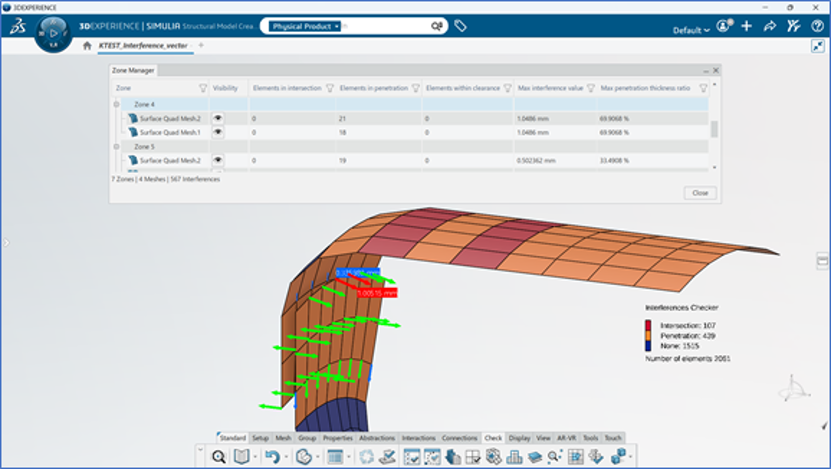Open the Default profile dropdown

[691, 30]
